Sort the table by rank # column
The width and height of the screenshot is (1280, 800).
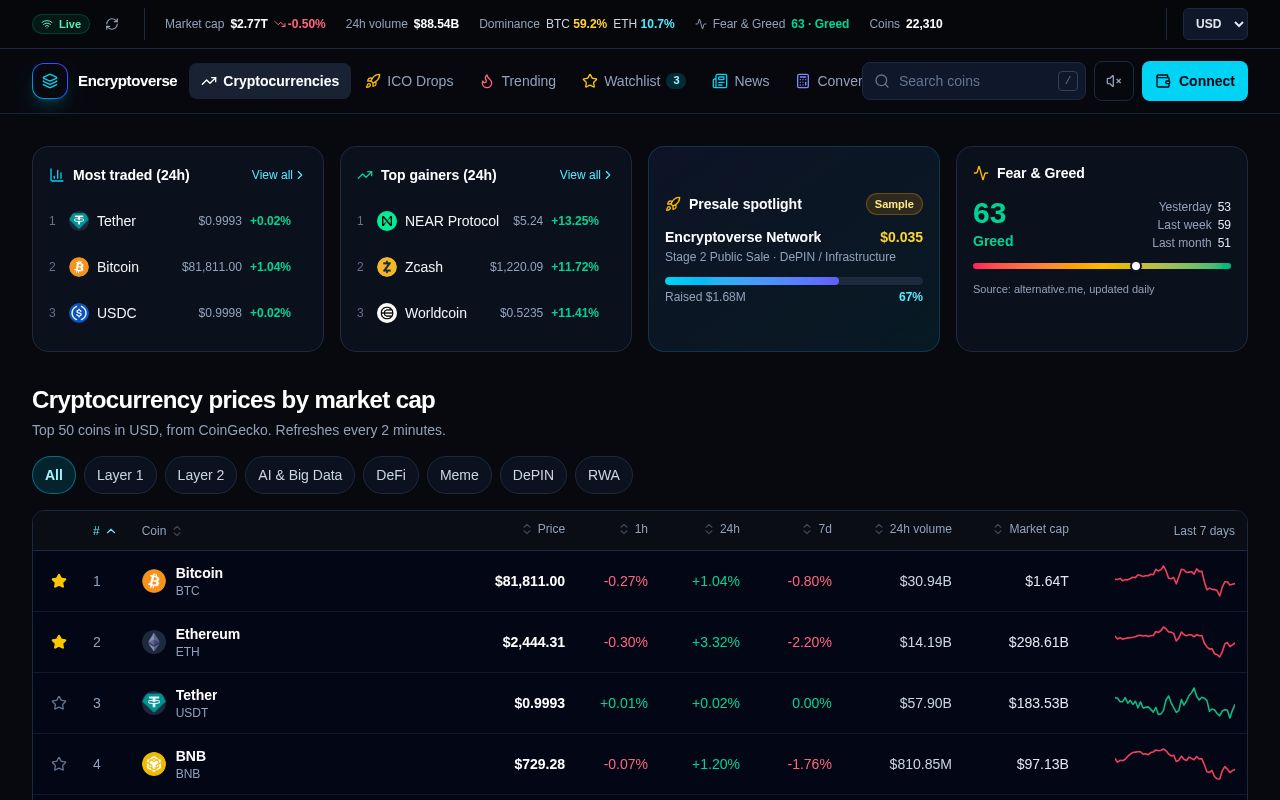104,531
